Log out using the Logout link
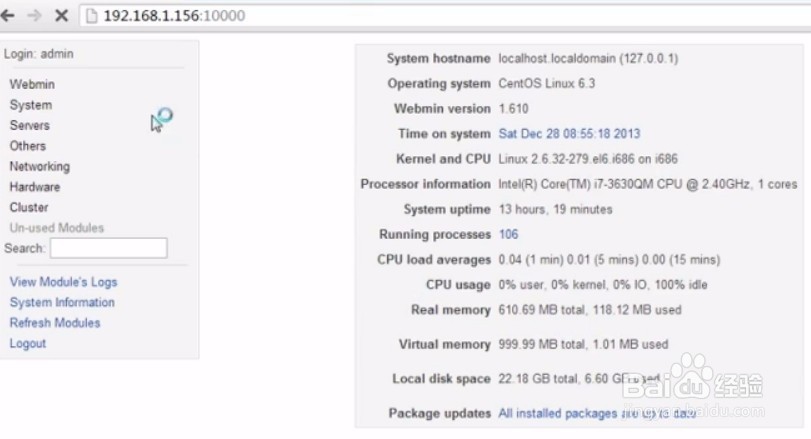Viewport: 811px width, 439px height. coord(28,343)
